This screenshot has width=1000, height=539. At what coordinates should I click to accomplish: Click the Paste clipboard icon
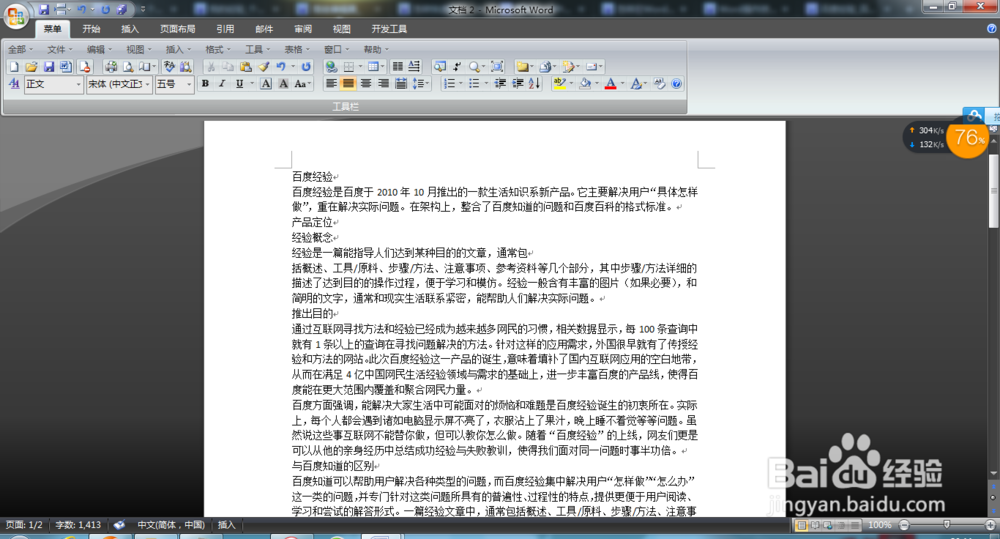click(x=246, y=67)
